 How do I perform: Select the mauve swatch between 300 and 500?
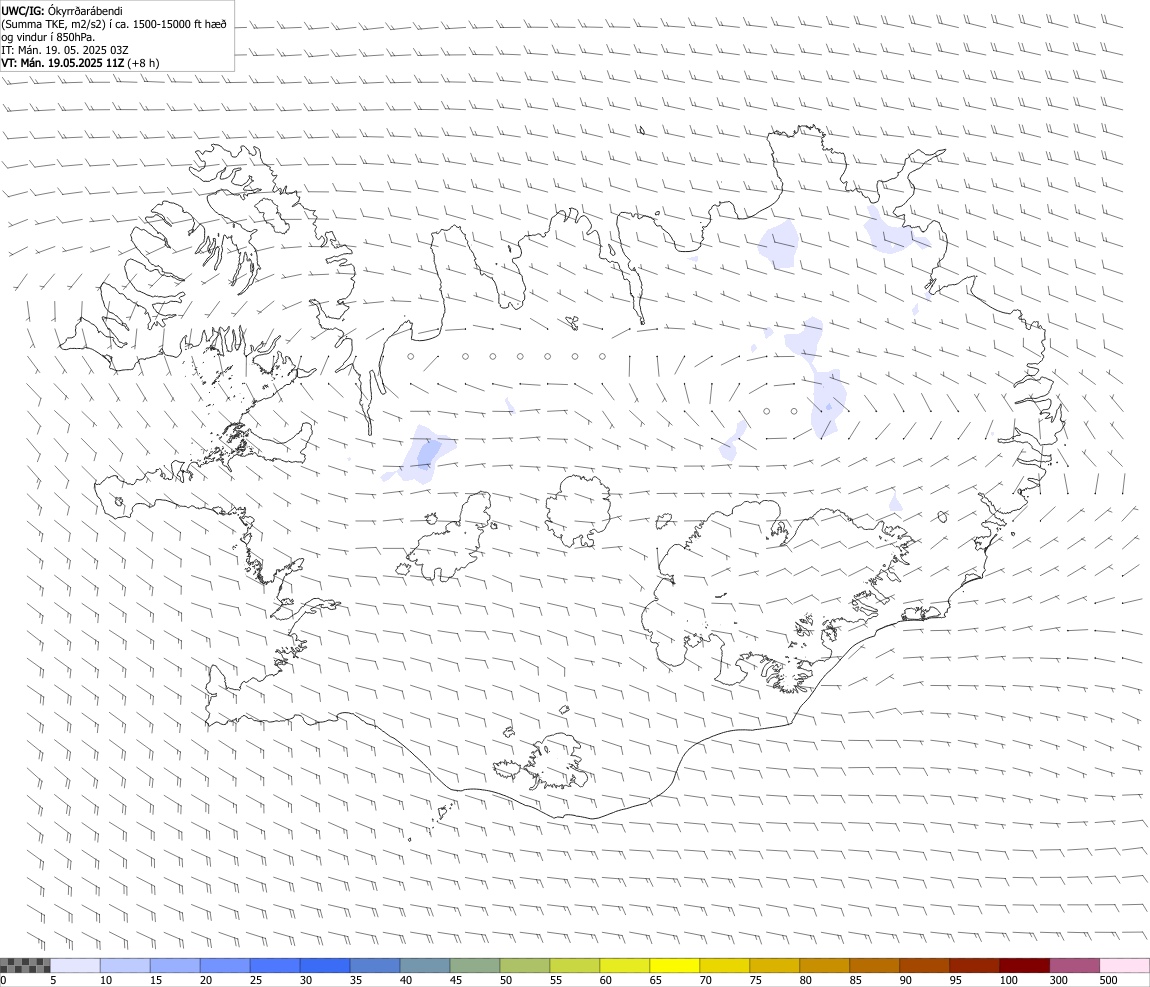pos(1074,965)
